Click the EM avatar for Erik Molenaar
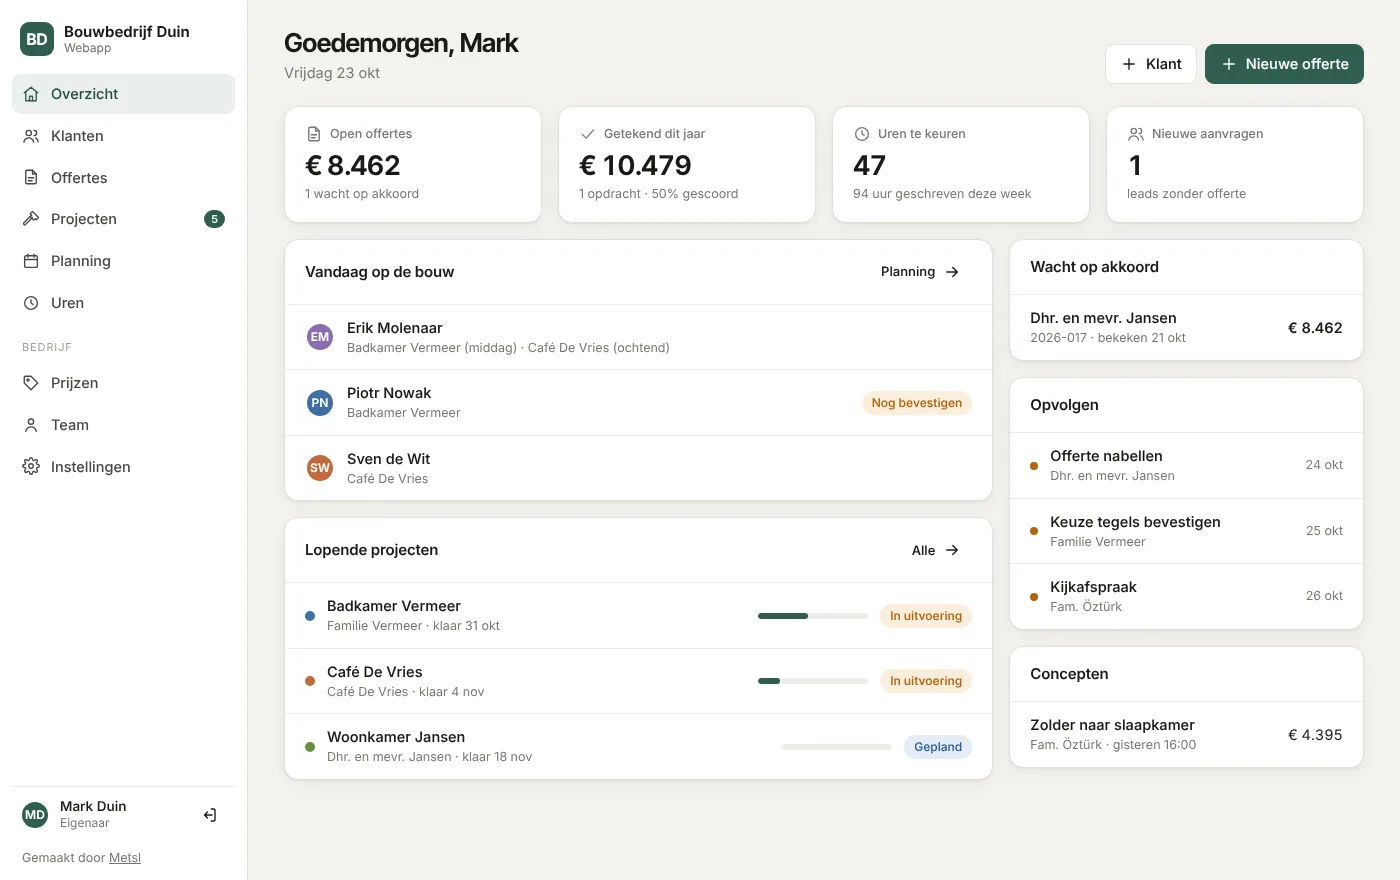Viewport: 1400px width, 880px height. [x=320, y=337]
